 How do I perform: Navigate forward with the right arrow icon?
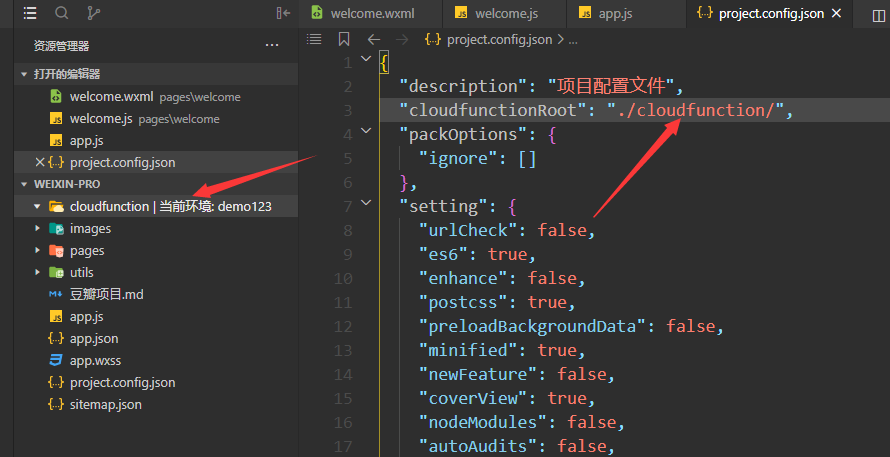[402, 40]
